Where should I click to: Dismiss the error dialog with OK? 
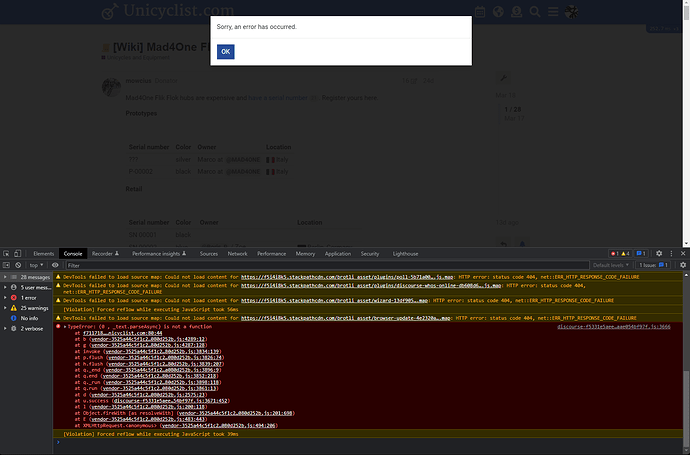tap(225, 51)
